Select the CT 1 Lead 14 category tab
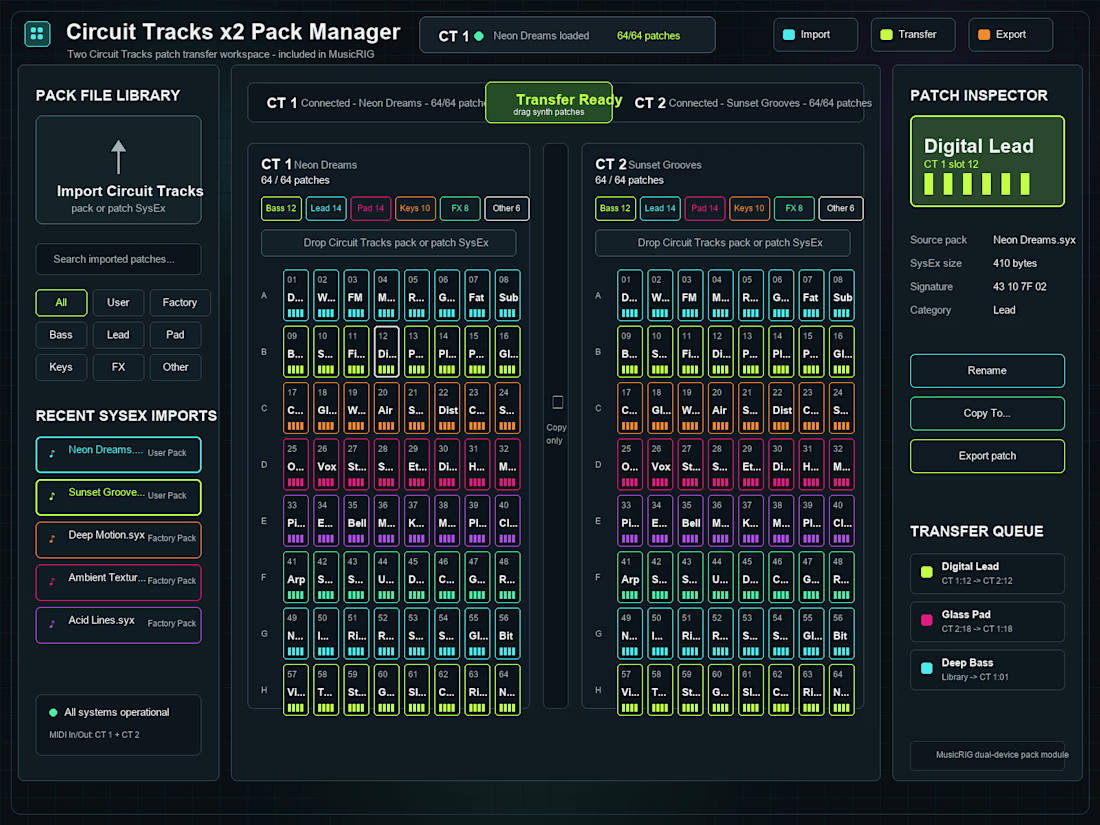 click(x=326, y=208)
